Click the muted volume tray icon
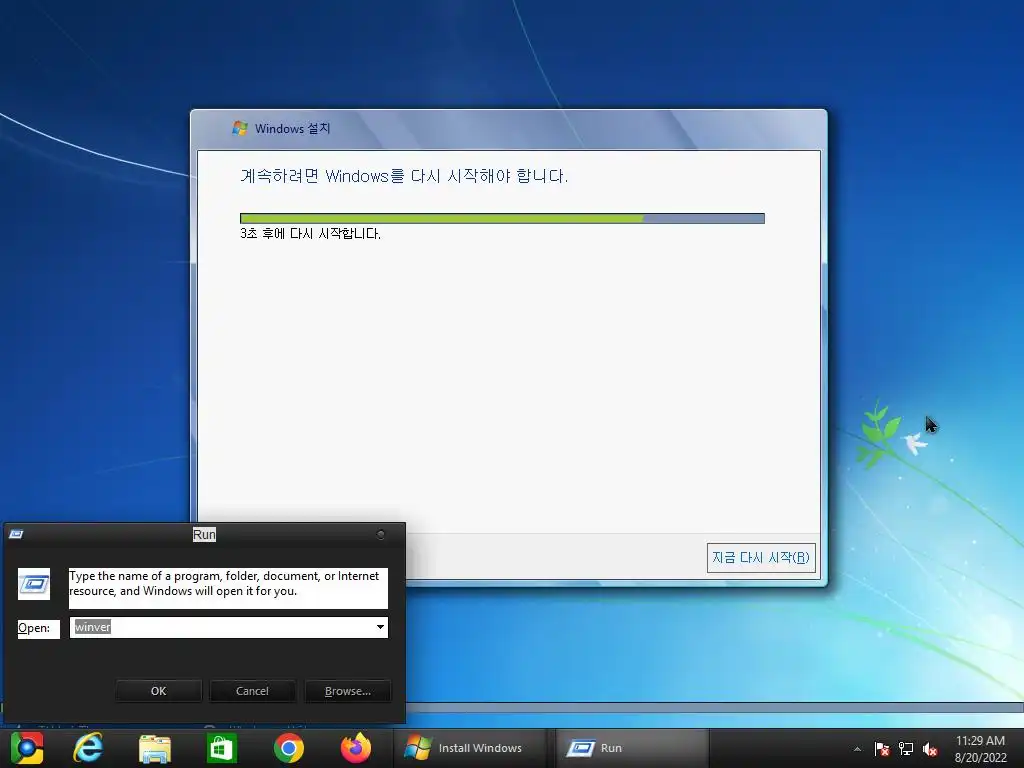This screenshot has height=768, width=1024. point(930,749)
